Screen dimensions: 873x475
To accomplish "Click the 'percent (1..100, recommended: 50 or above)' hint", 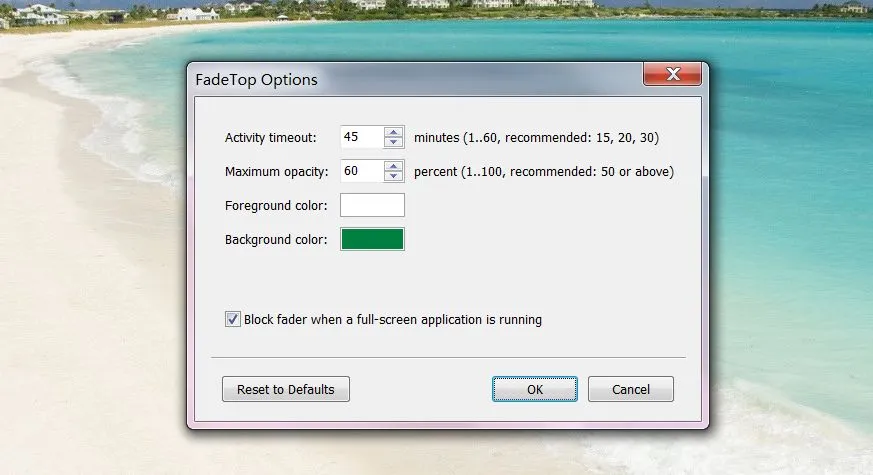I will coord(544,172).
